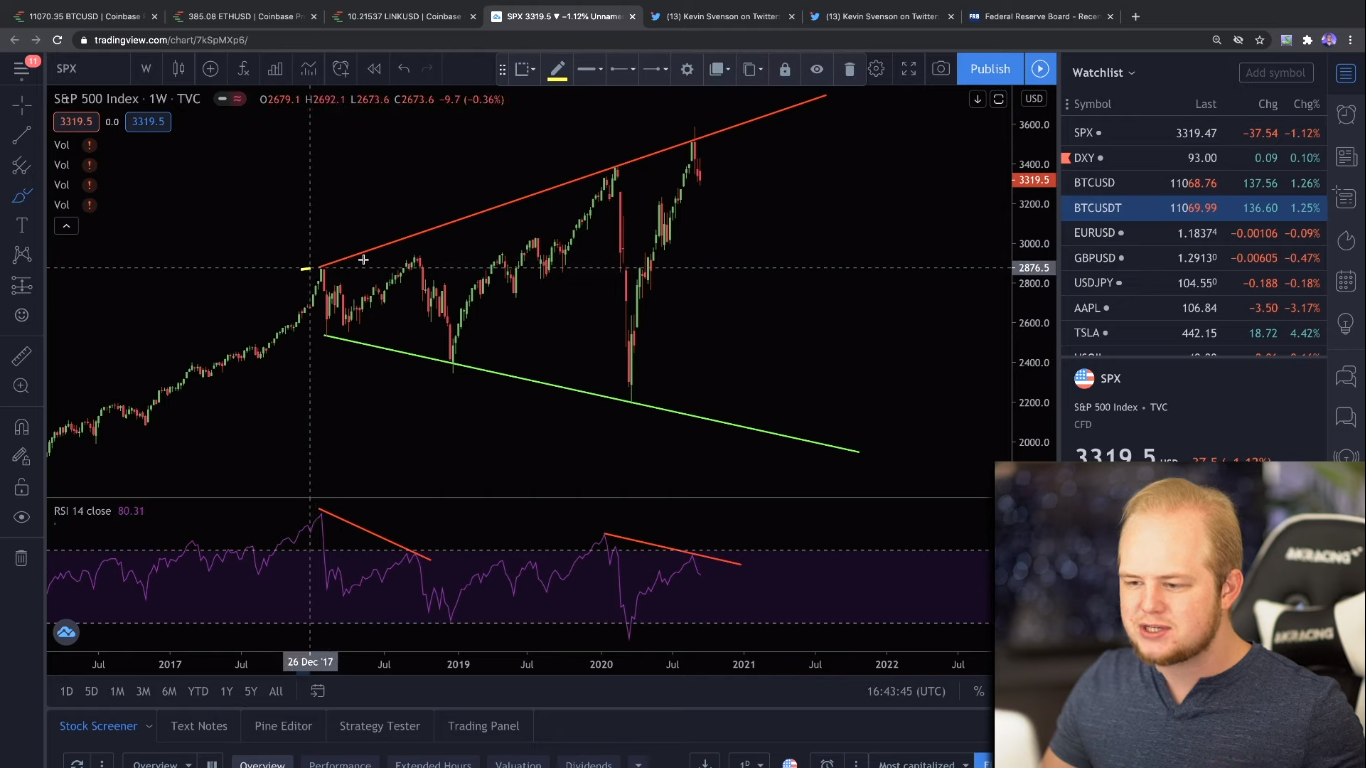Open indicator templates menu
The height and width of the screenshot is (768, 1366).
308,68
